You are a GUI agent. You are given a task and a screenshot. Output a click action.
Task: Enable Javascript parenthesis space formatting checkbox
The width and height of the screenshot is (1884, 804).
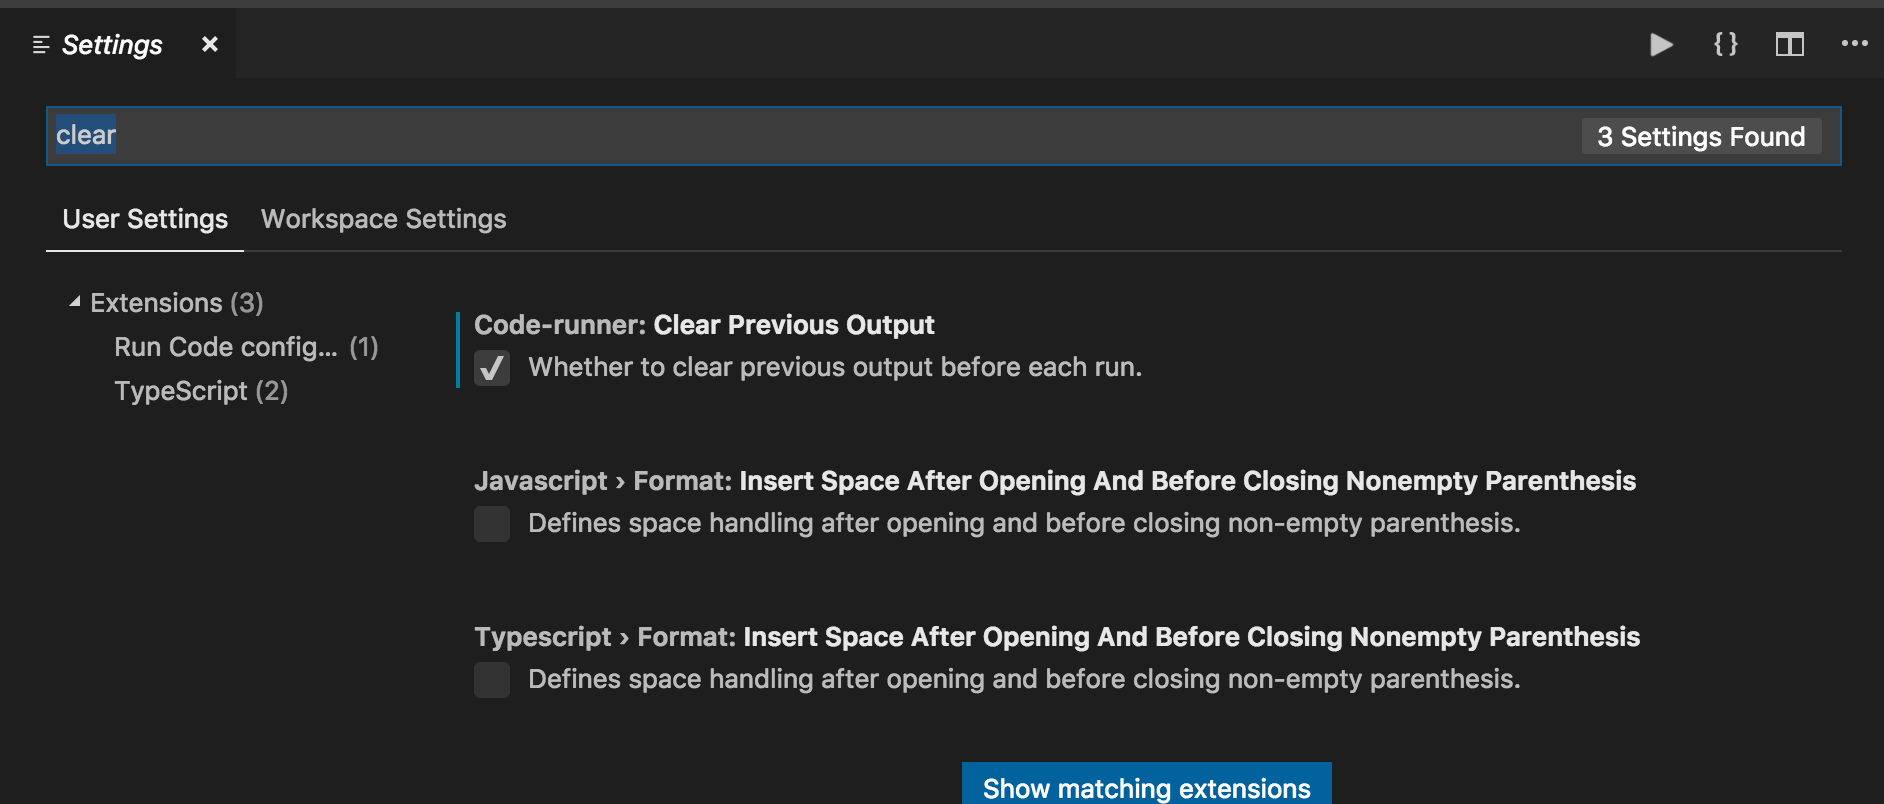[x=492, y=524]
